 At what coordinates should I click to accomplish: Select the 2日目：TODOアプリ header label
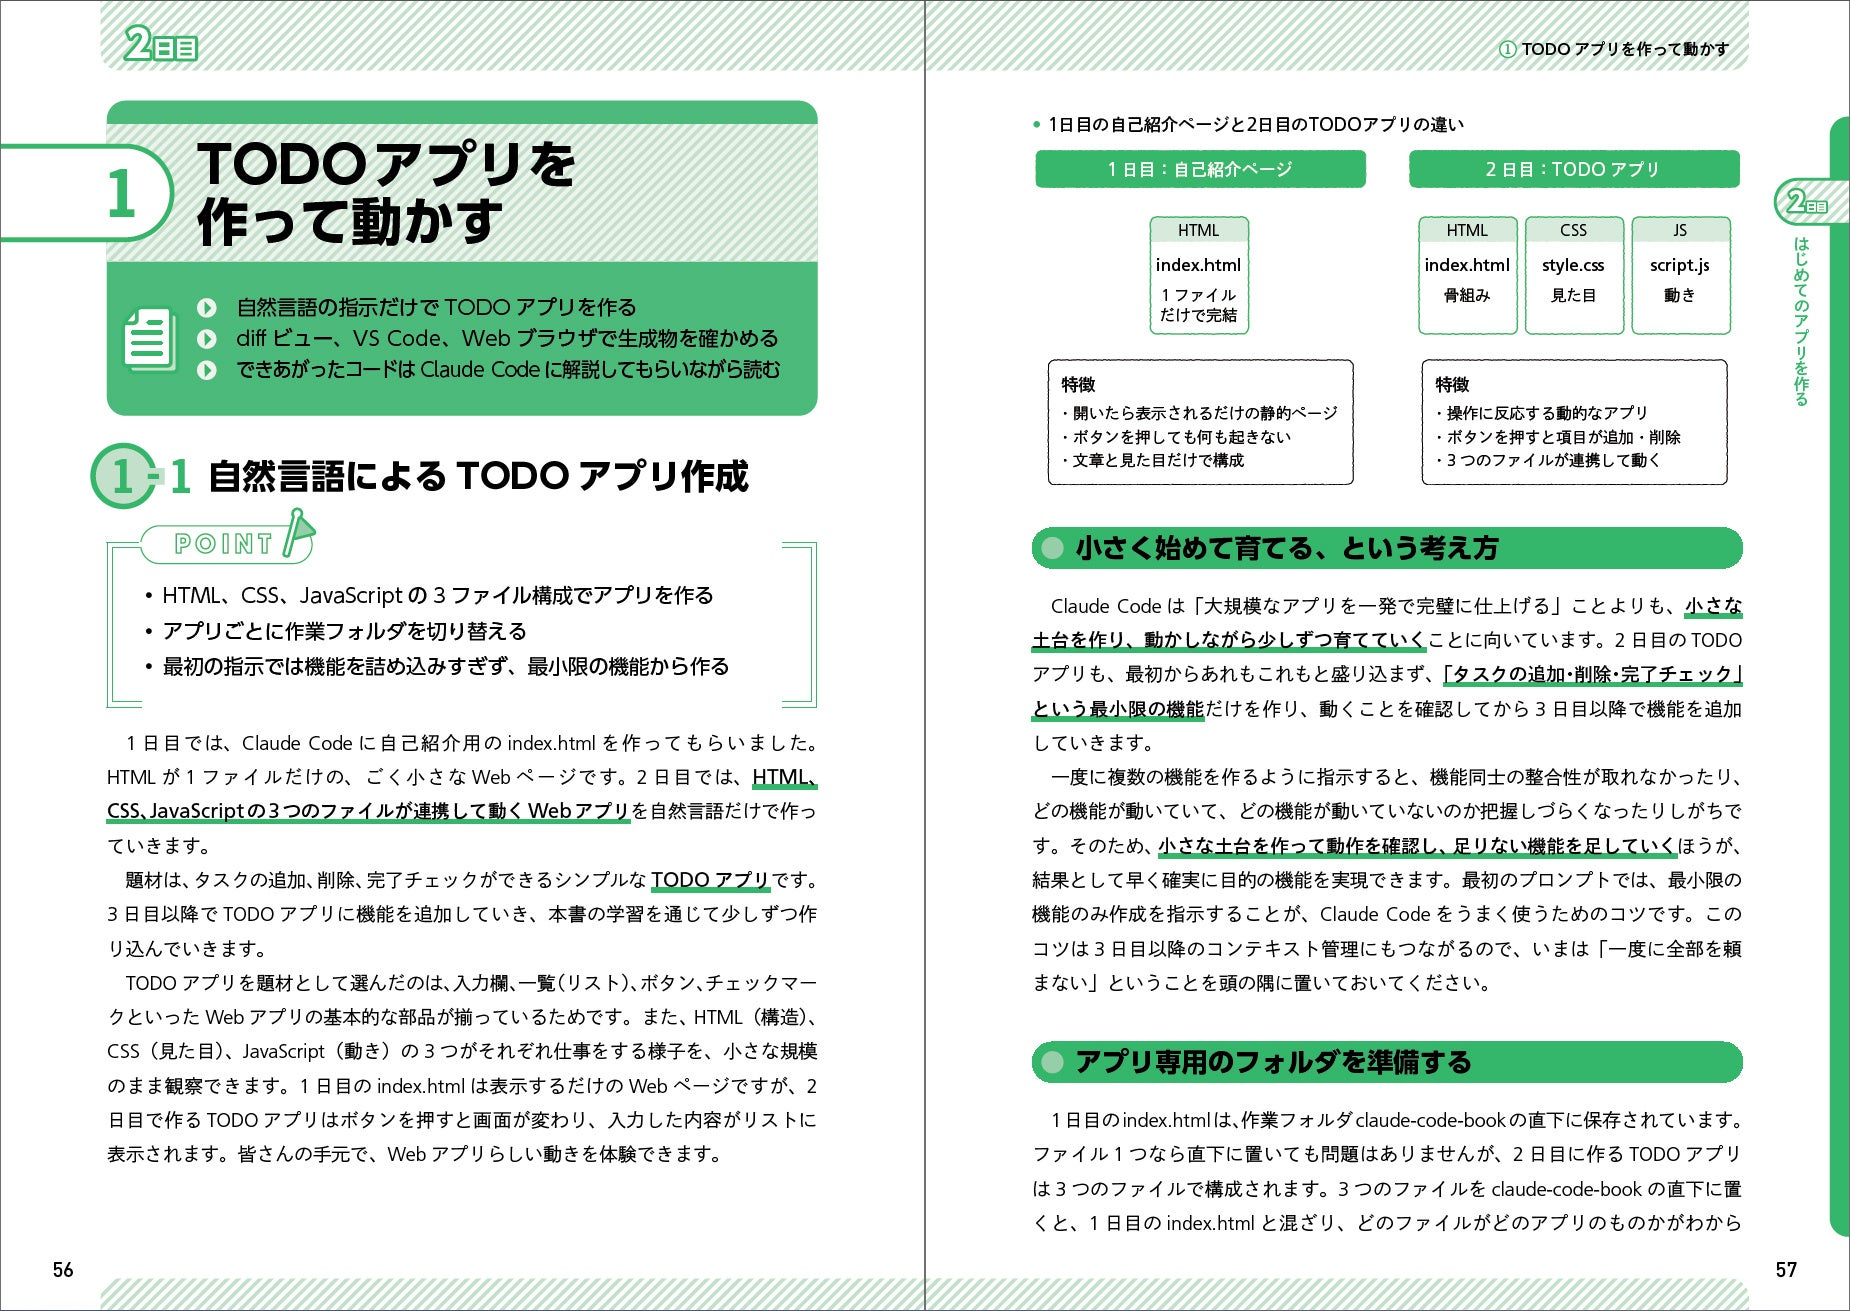[1574, 169]
